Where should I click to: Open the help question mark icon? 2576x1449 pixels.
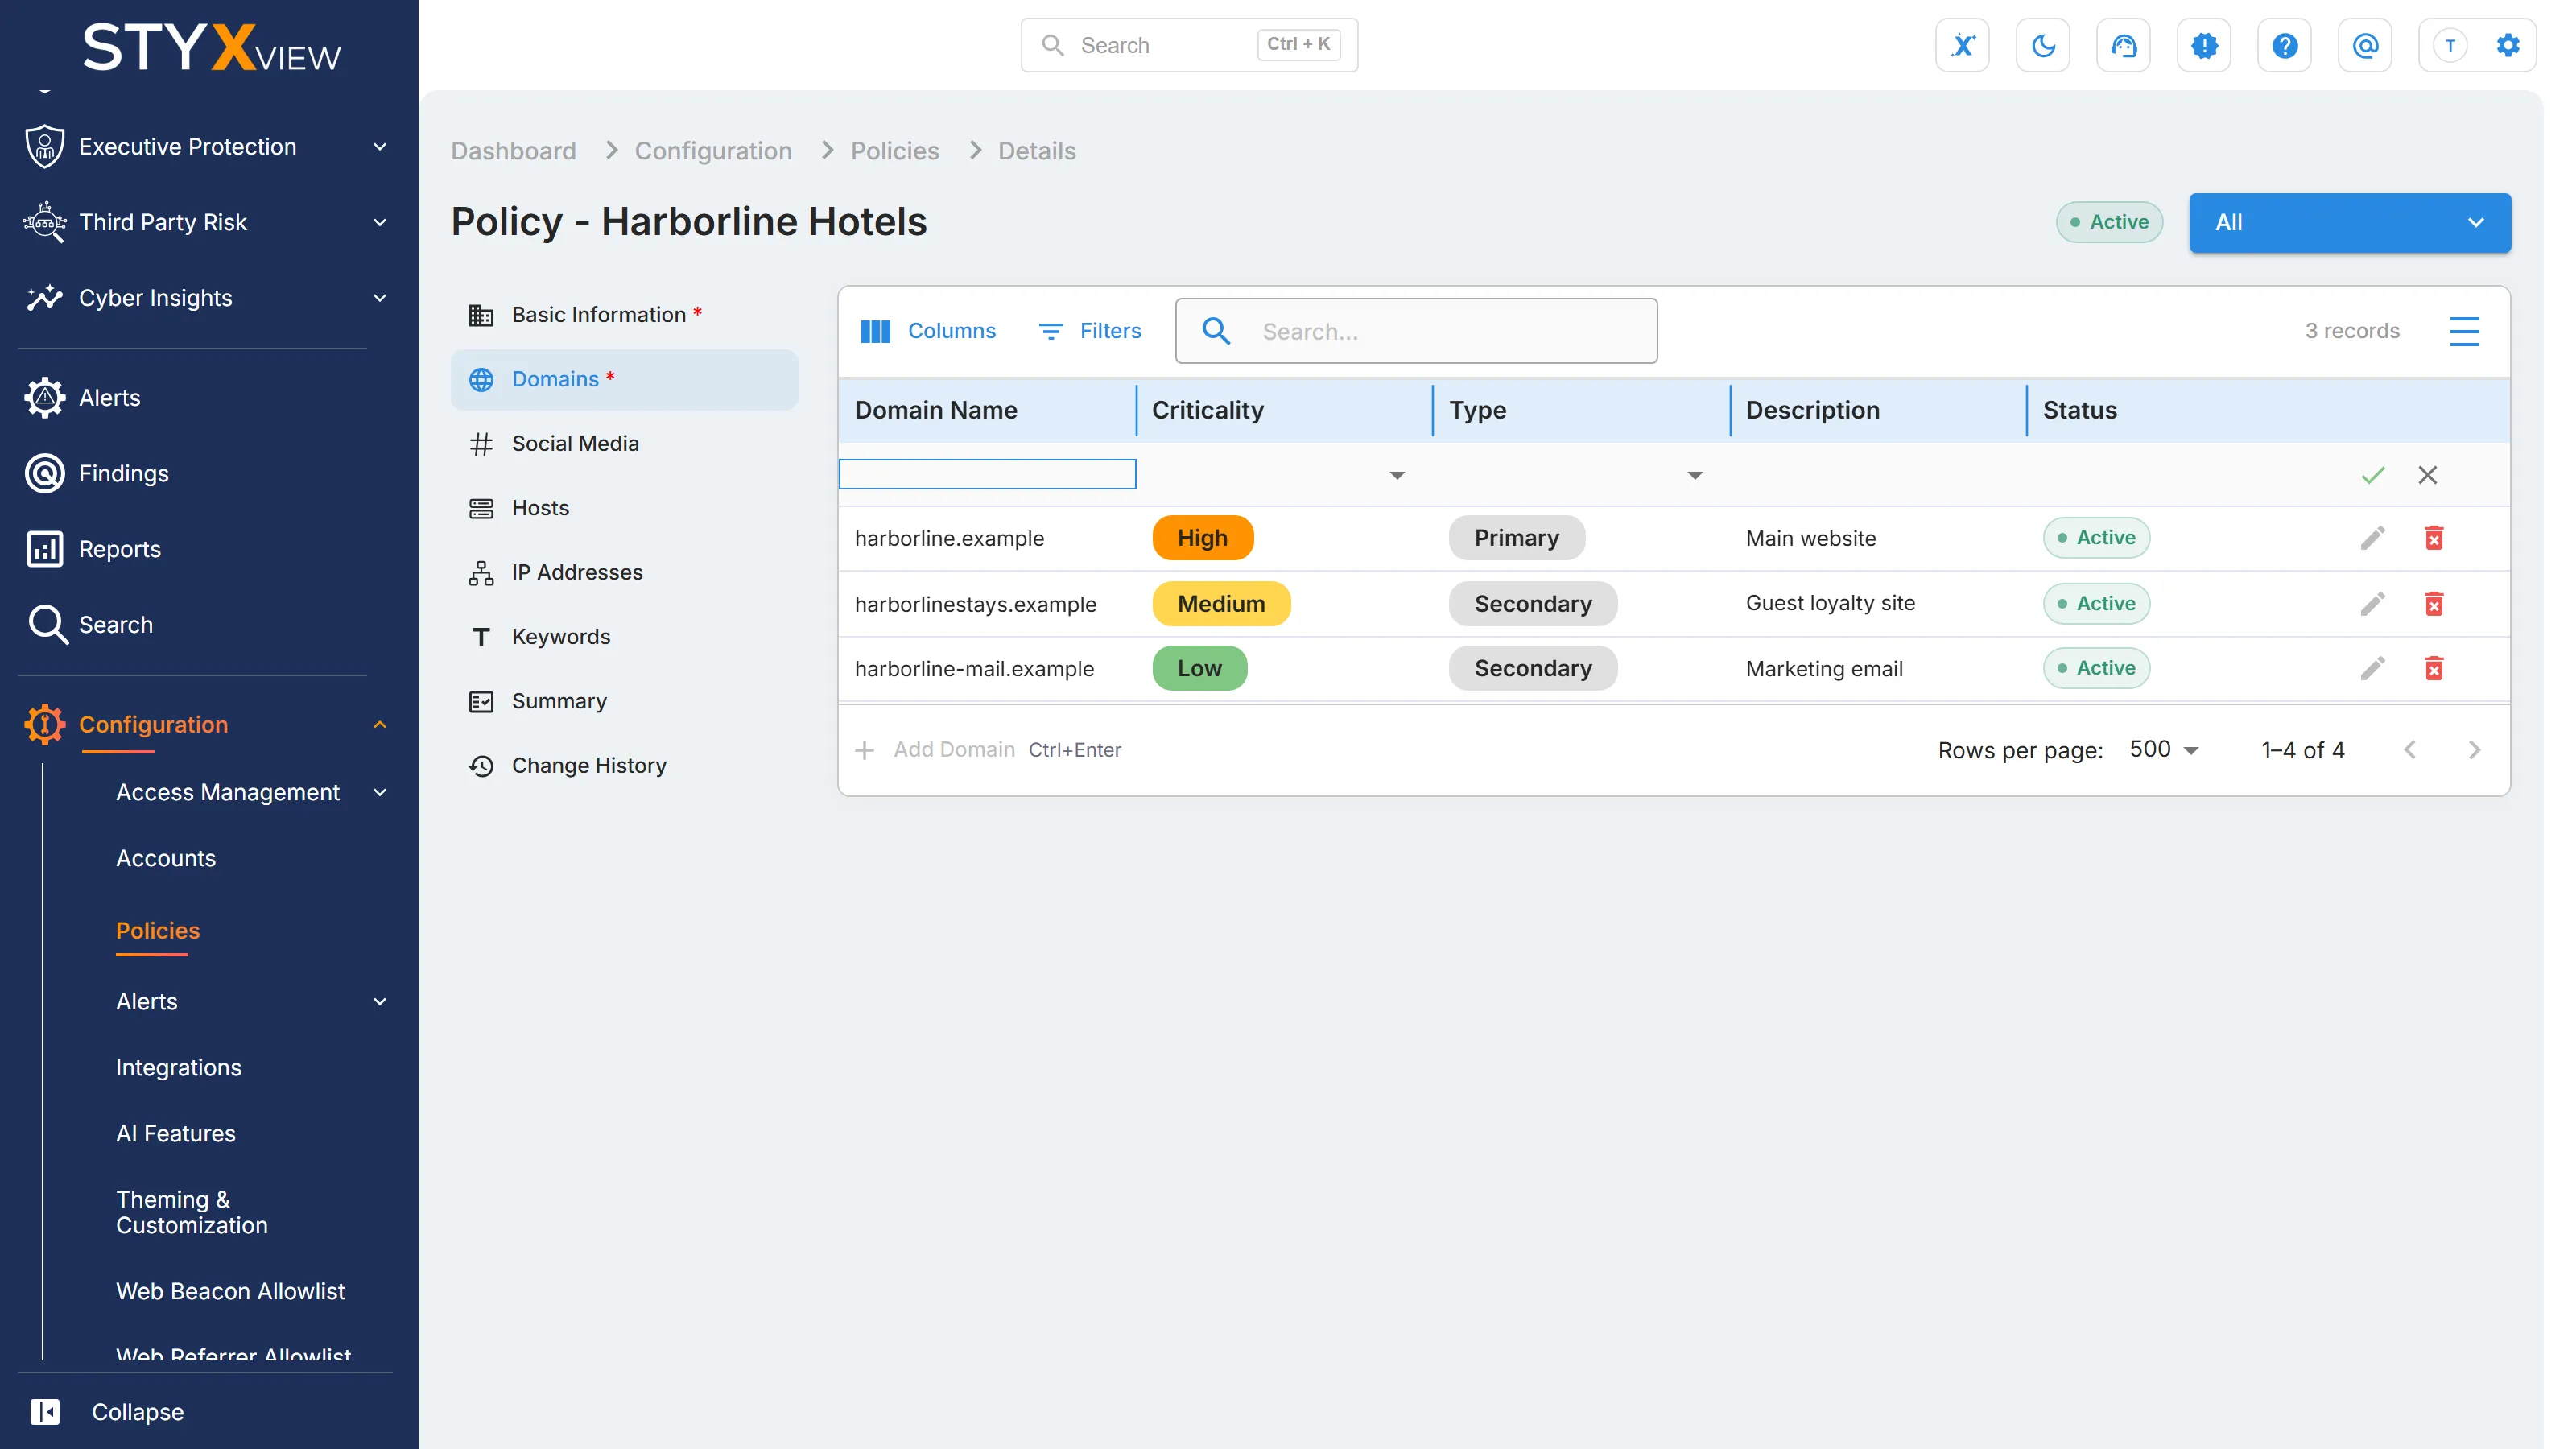tap(2284, 45)
